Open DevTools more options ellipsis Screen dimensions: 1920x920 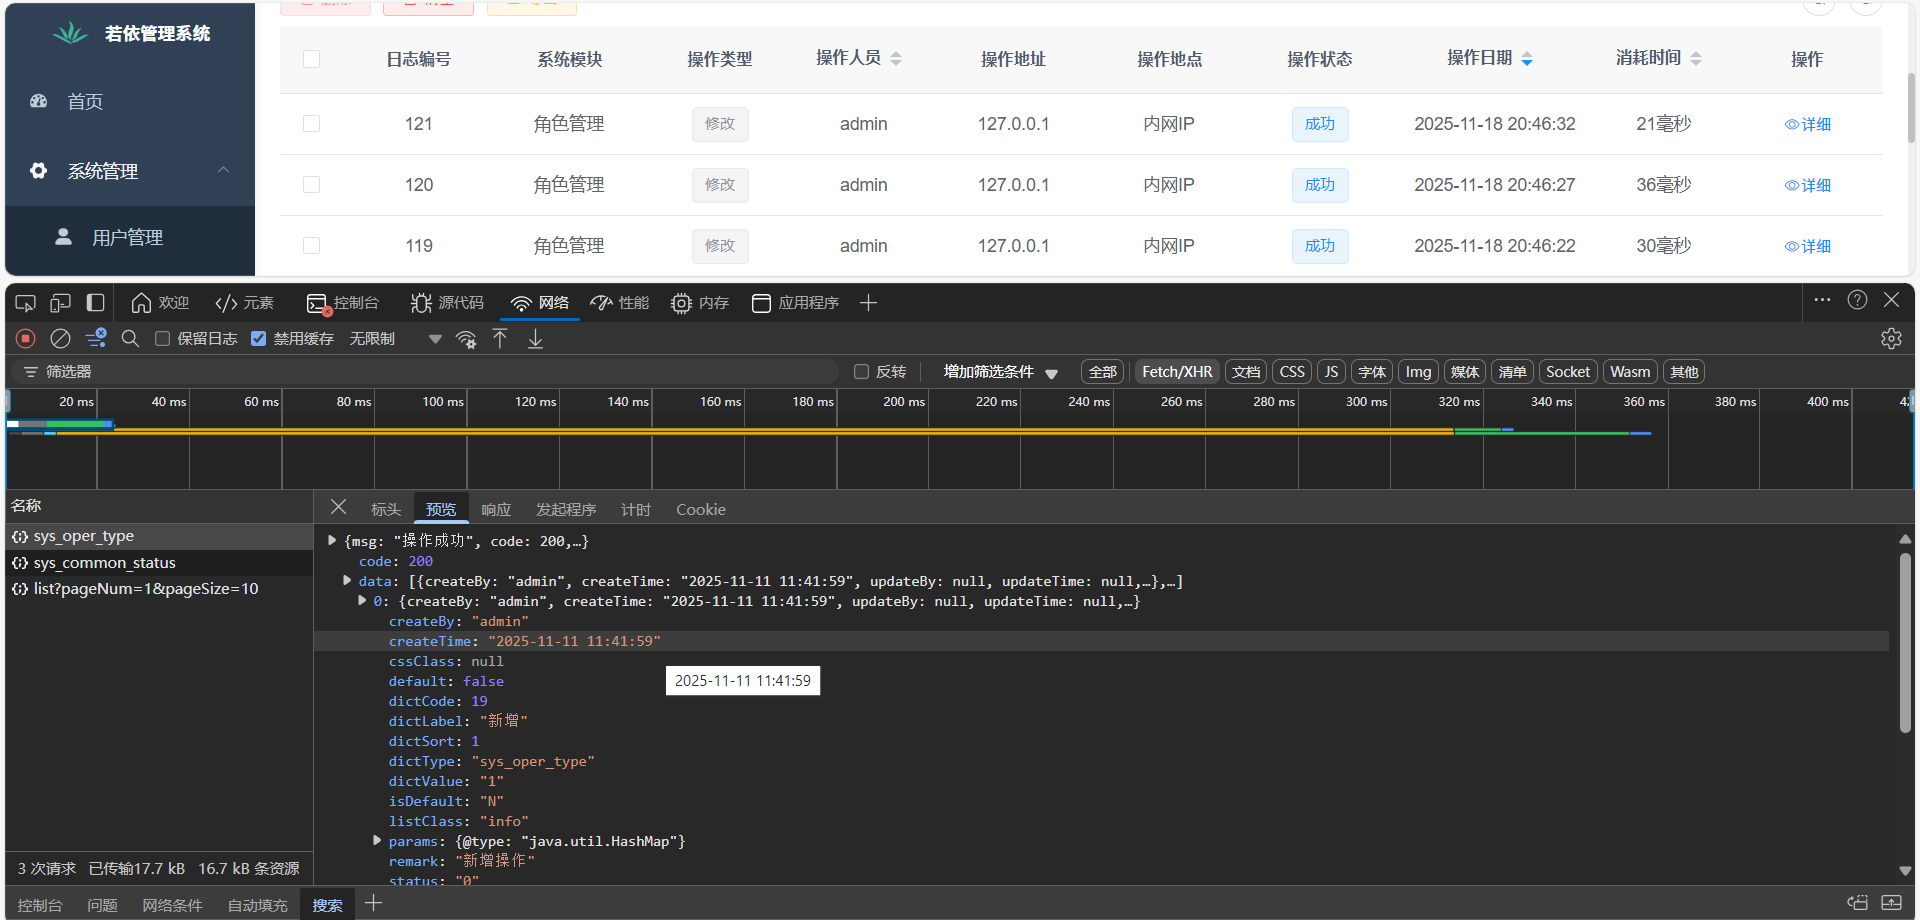1822,300
